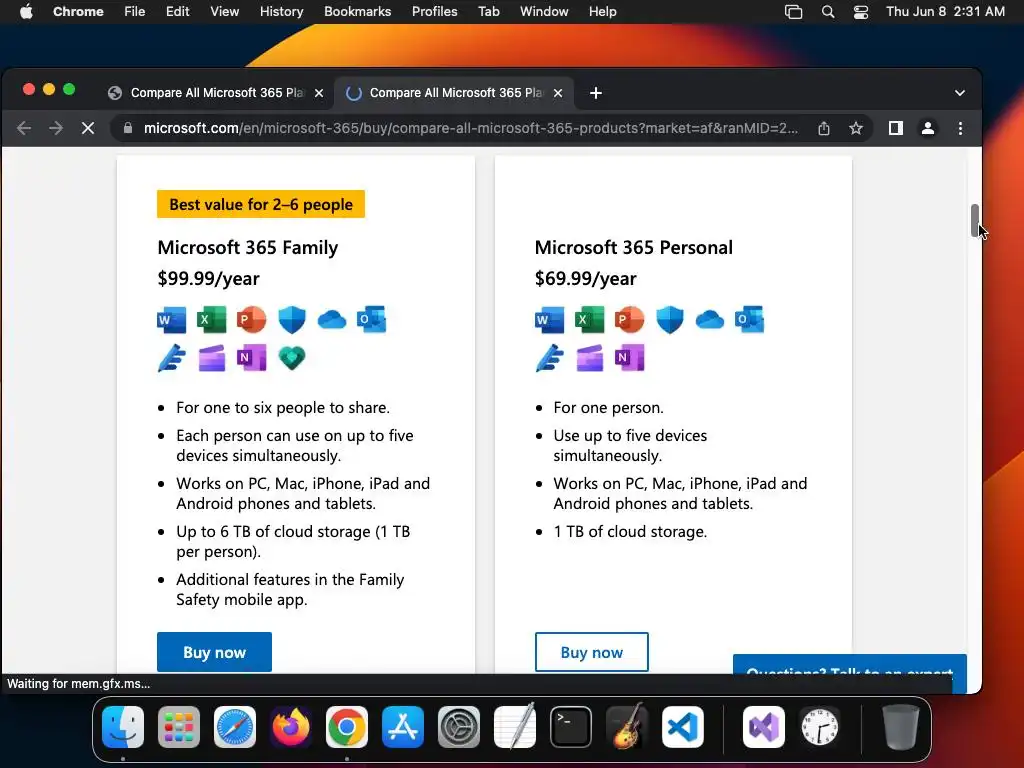
Task: Click the Clipchamp icon under Personal plan
Action: pos(589,358)
